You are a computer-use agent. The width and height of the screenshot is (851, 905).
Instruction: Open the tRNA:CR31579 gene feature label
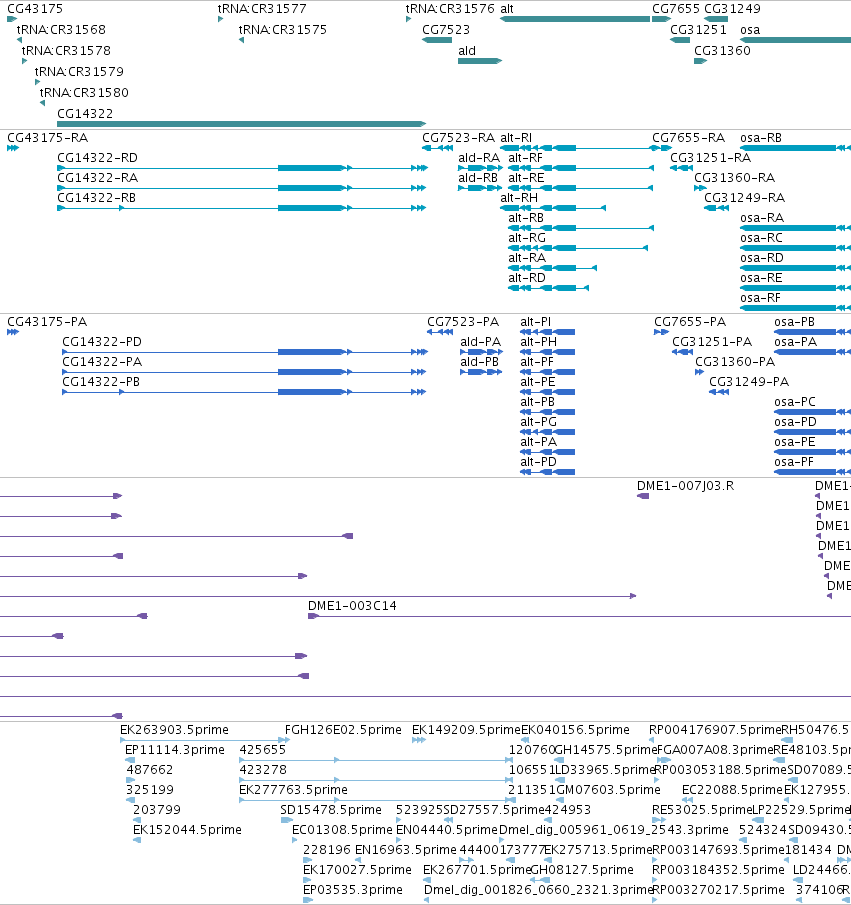pos(79,72)
